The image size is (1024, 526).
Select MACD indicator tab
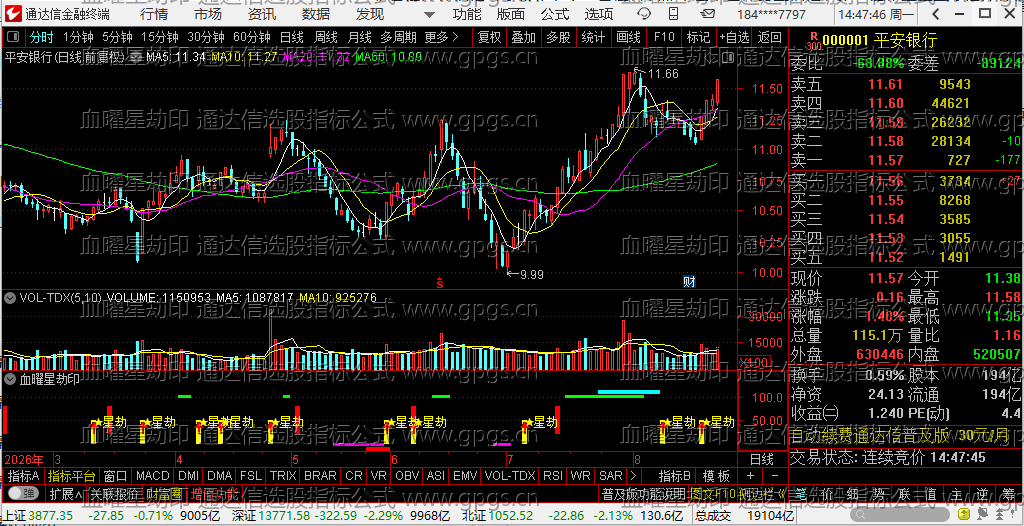(153, 476)
